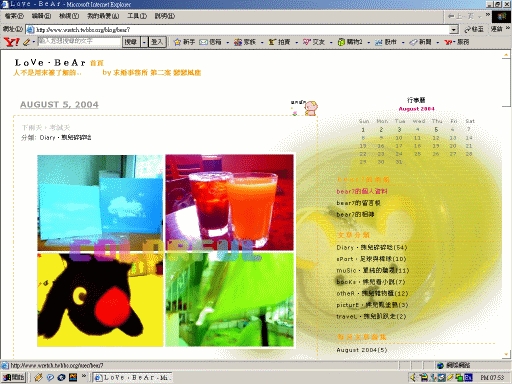This screenshot has height=384, width=512.
Task: Click the LoVe‧BeAr window button on taskbar
Action: 132,377
